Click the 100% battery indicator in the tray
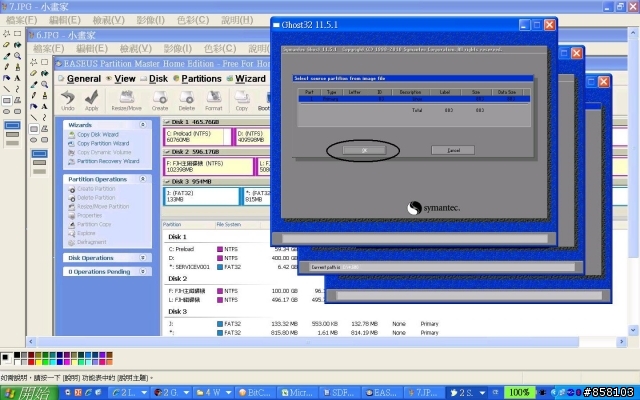Screen dimensions: 640x400 519,393
